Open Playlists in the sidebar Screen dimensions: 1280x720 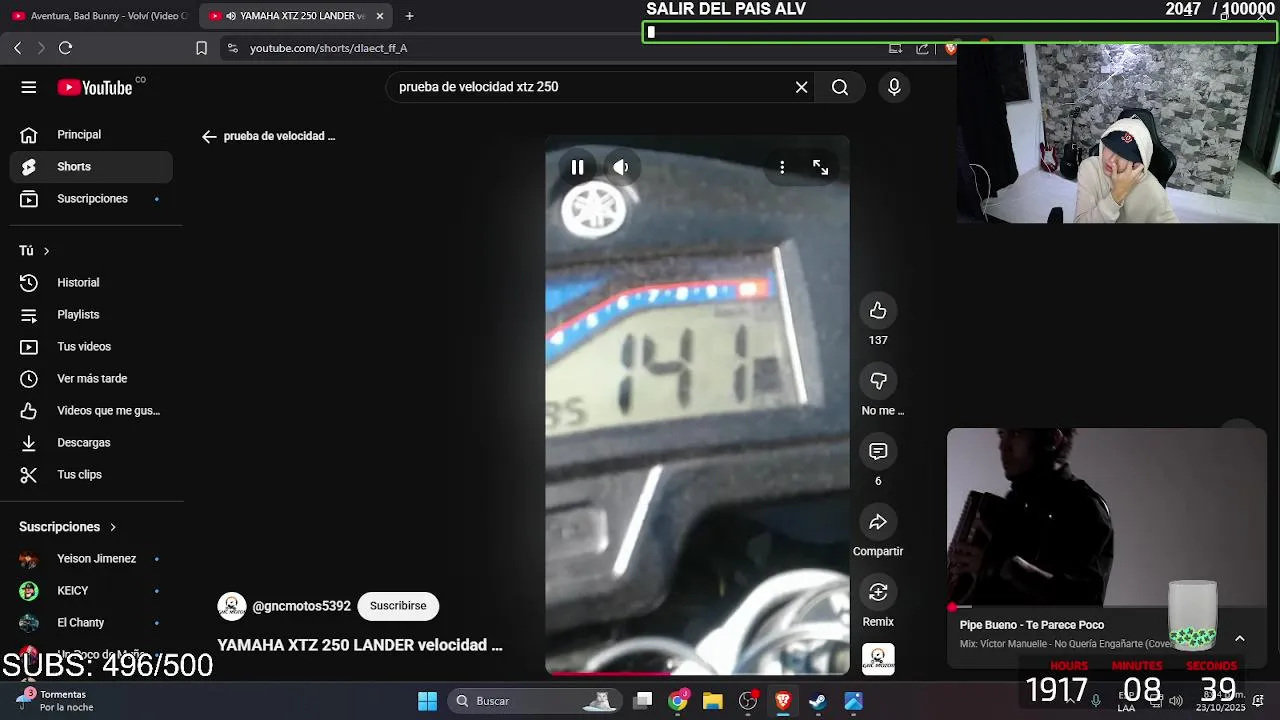91,315
